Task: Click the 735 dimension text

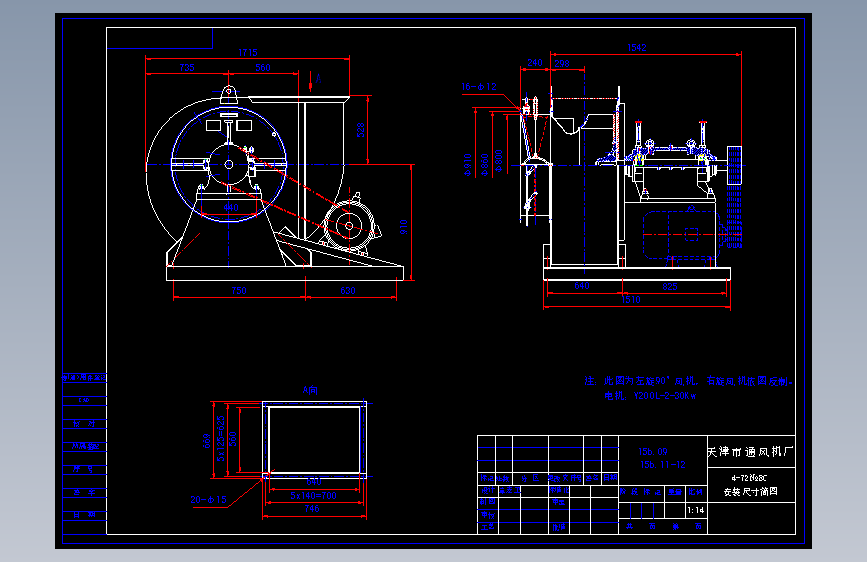Action: (x=187, y=67)
